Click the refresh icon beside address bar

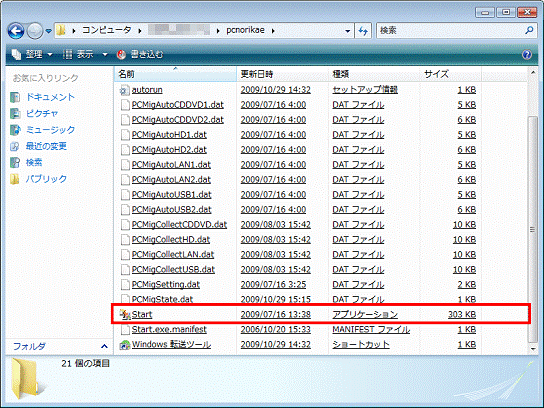363,31
